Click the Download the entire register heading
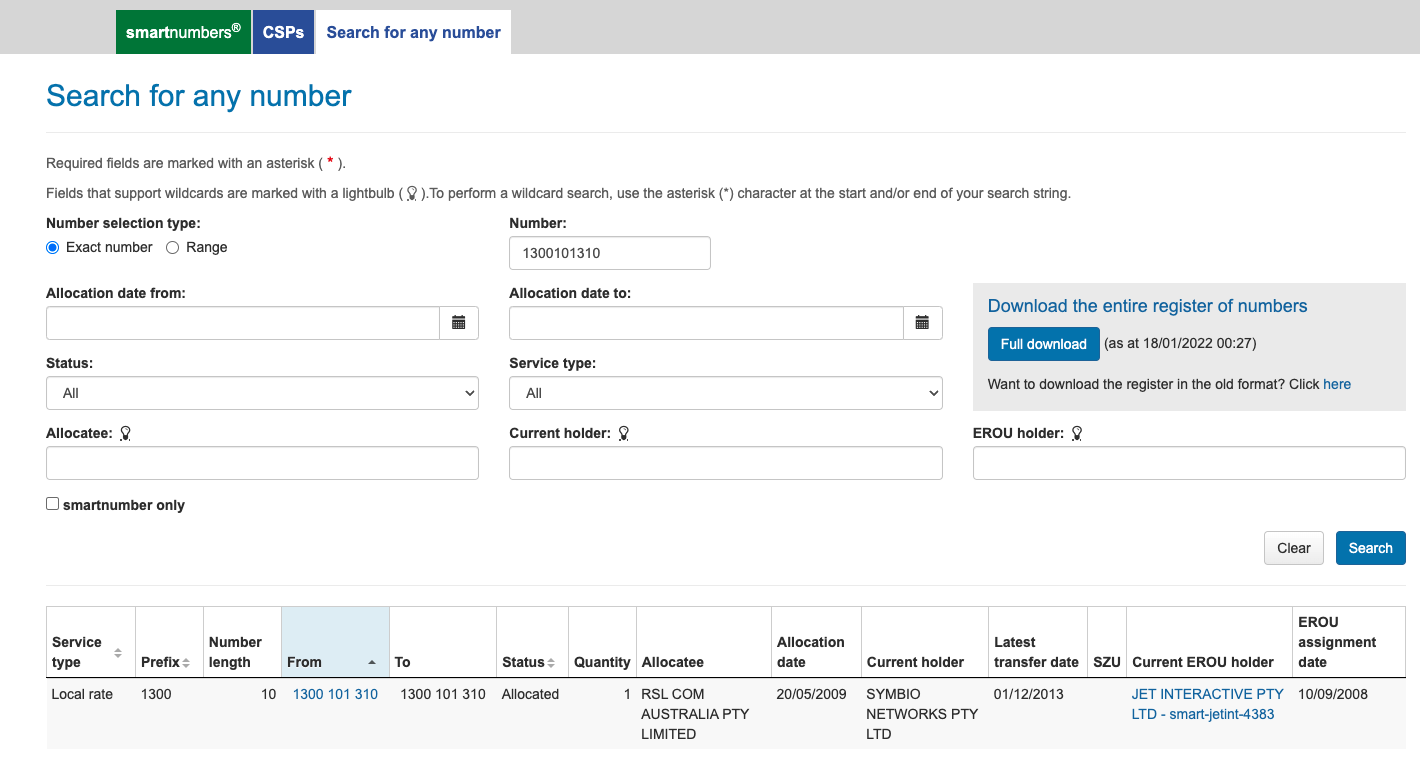Screen dimensions: 1420x767 1148,306
